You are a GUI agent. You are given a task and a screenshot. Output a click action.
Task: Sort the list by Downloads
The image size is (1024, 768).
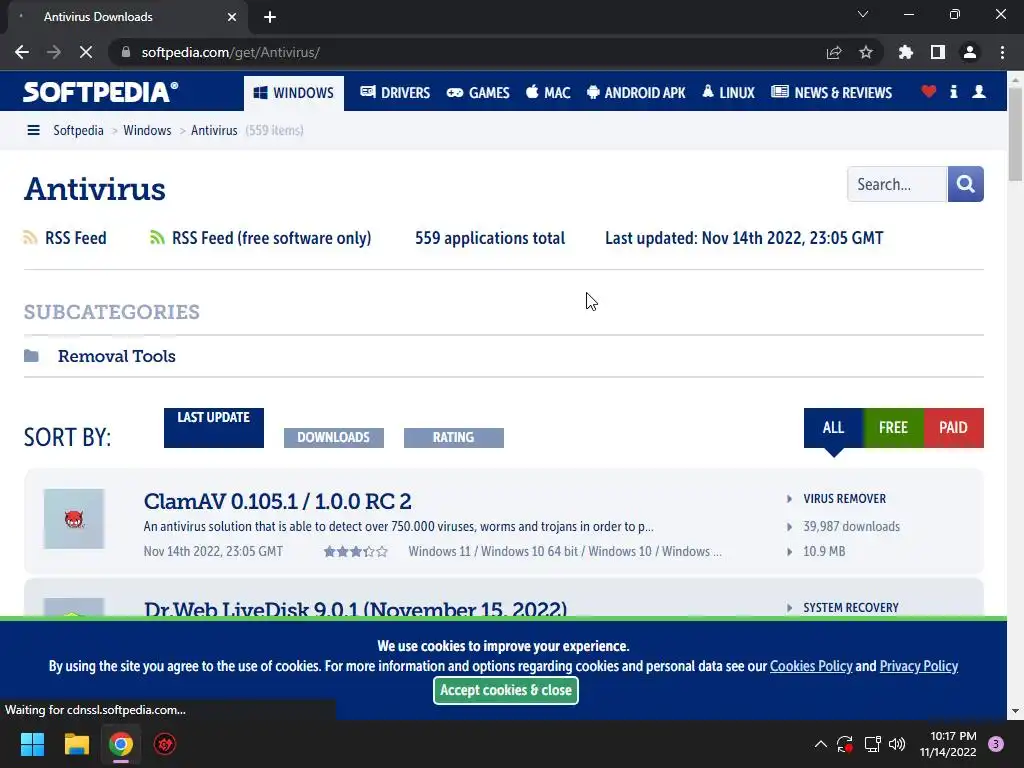pos(334,438)
